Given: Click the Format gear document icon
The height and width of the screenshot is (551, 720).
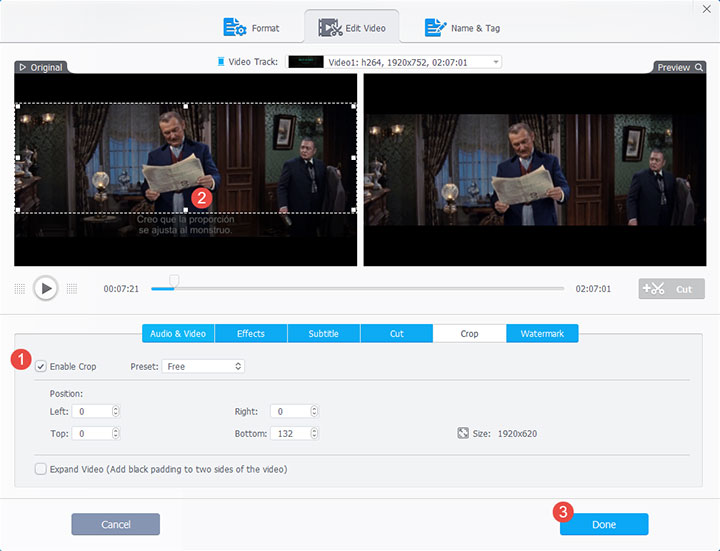Looking at the screenshot, I should (x=235, y=28).
